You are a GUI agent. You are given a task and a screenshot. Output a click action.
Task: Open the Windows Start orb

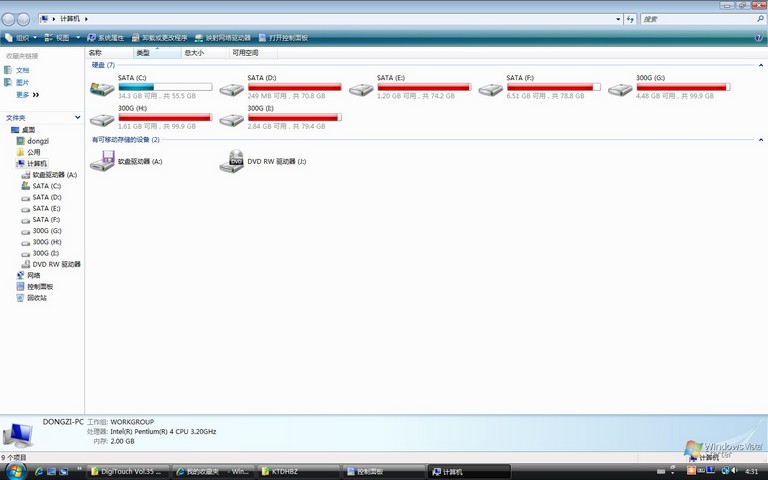click(x=15, y=471)
